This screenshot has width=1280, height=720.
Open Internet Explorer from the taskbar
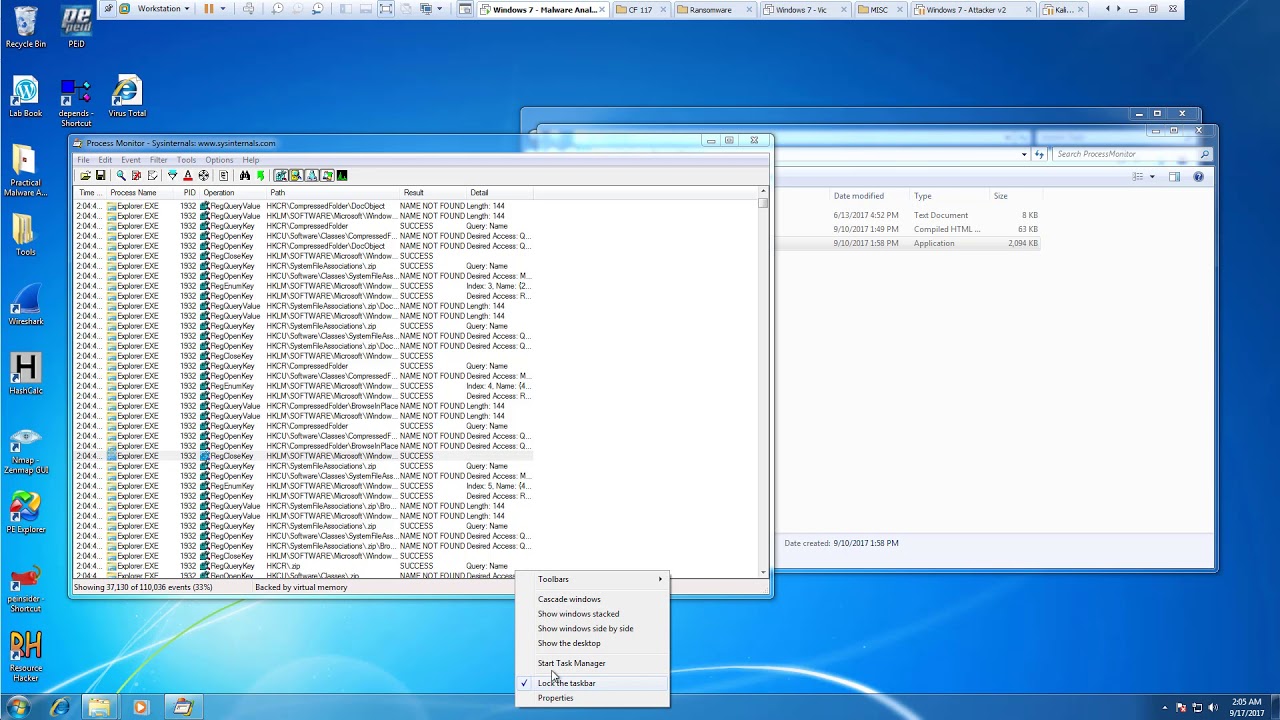(x=60, y=707)
